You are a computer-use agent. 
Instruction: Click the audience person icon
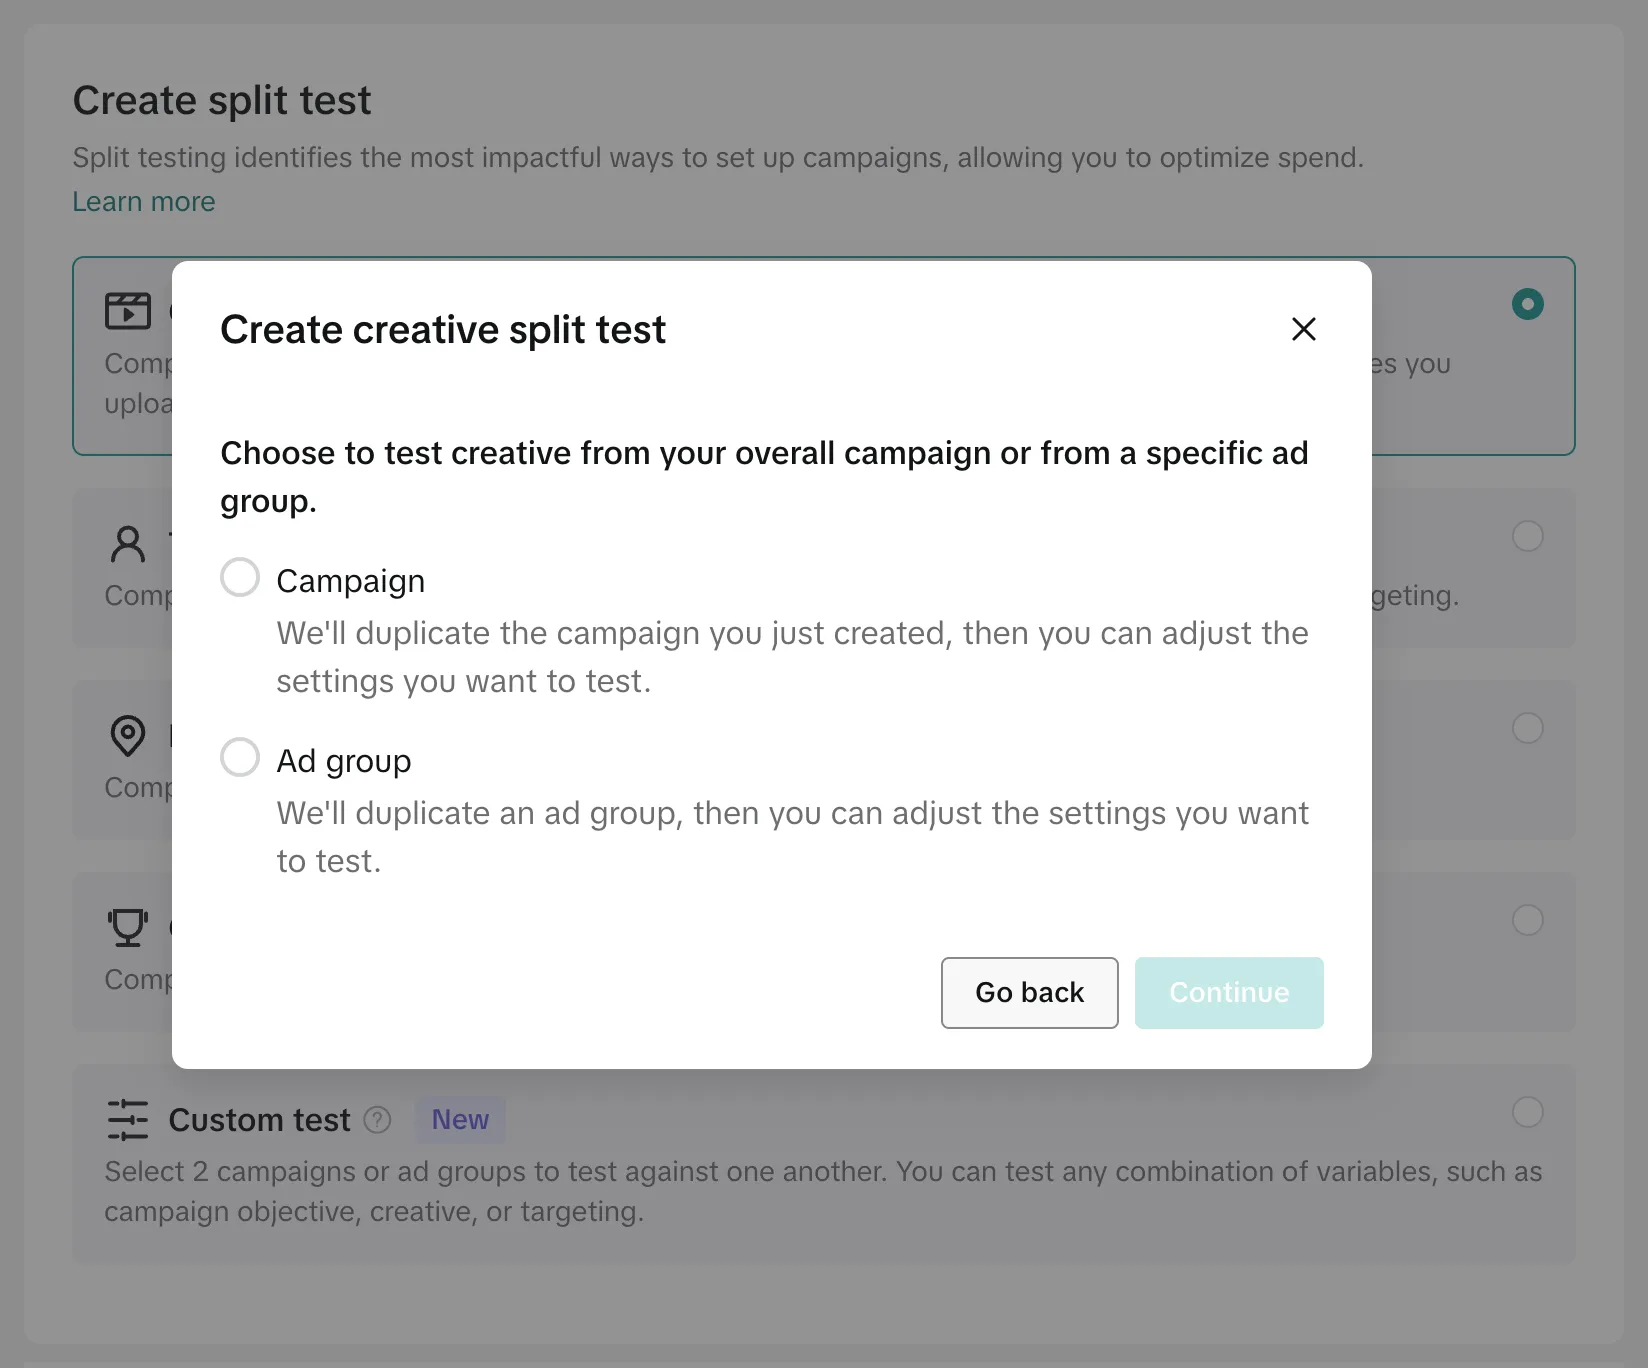click(128, 544)
